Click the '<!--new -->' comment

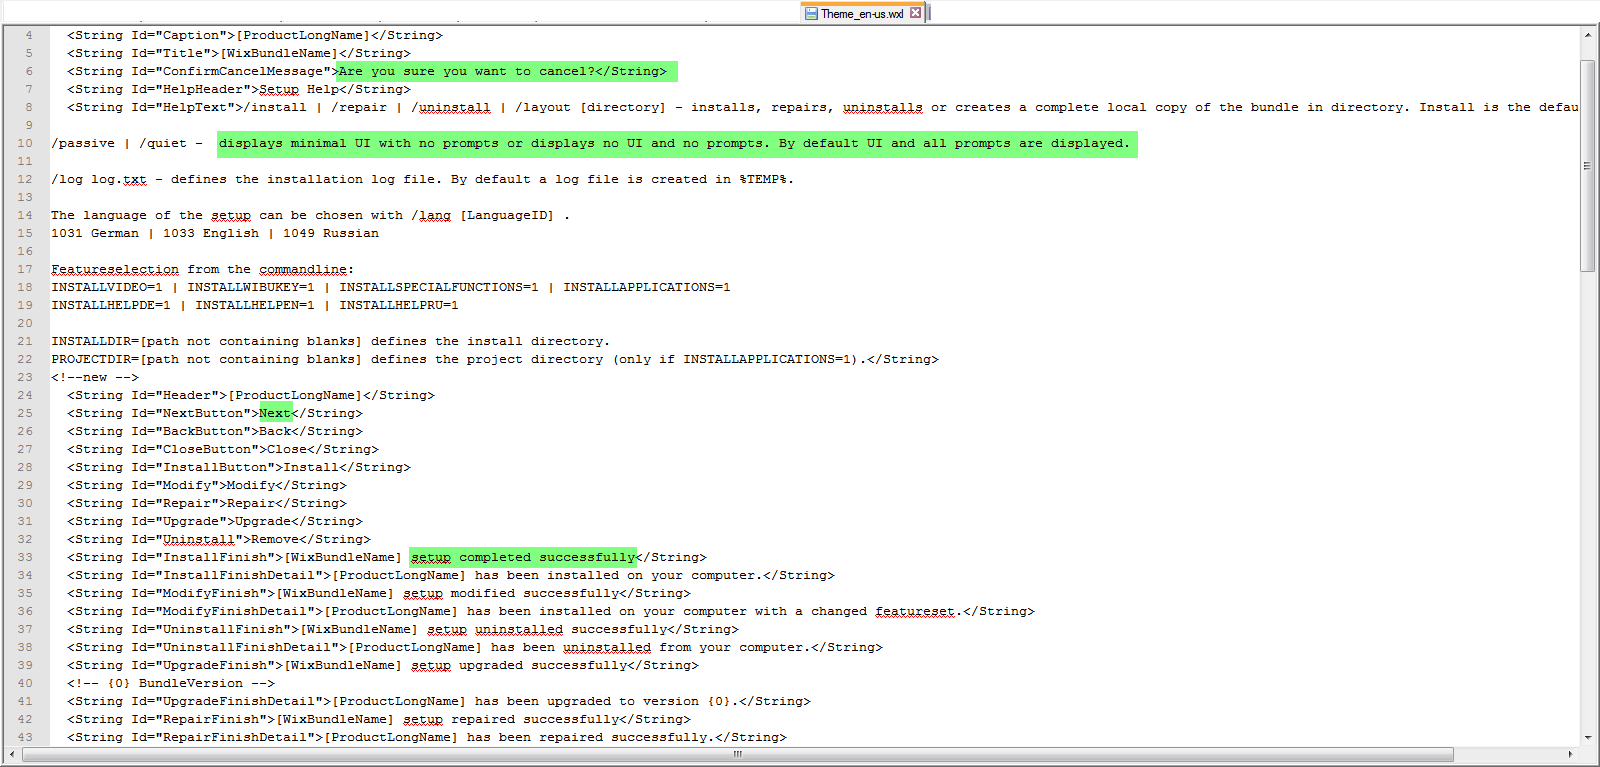(x=95, y=377)
